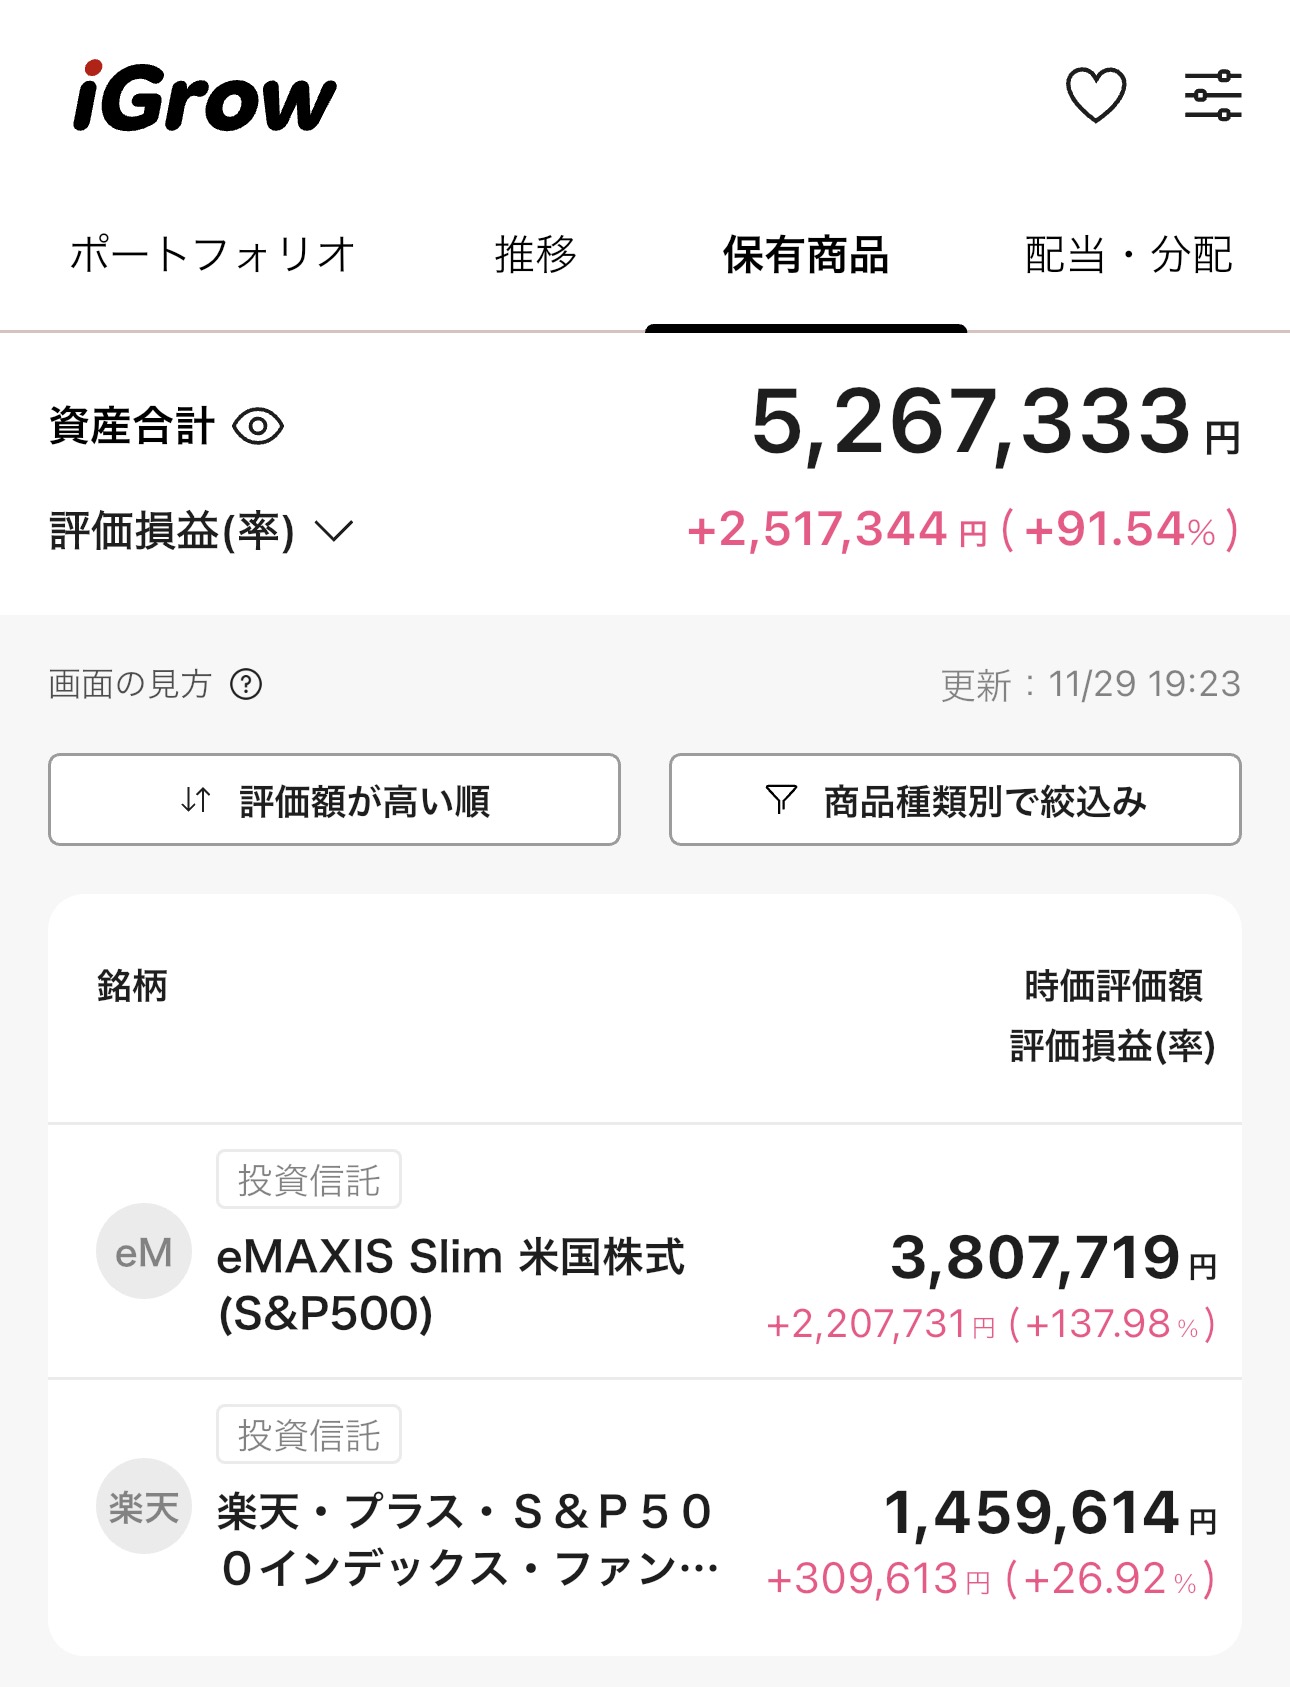Expand the 評価損益(率) dropdown chevron

pos(334,530)
